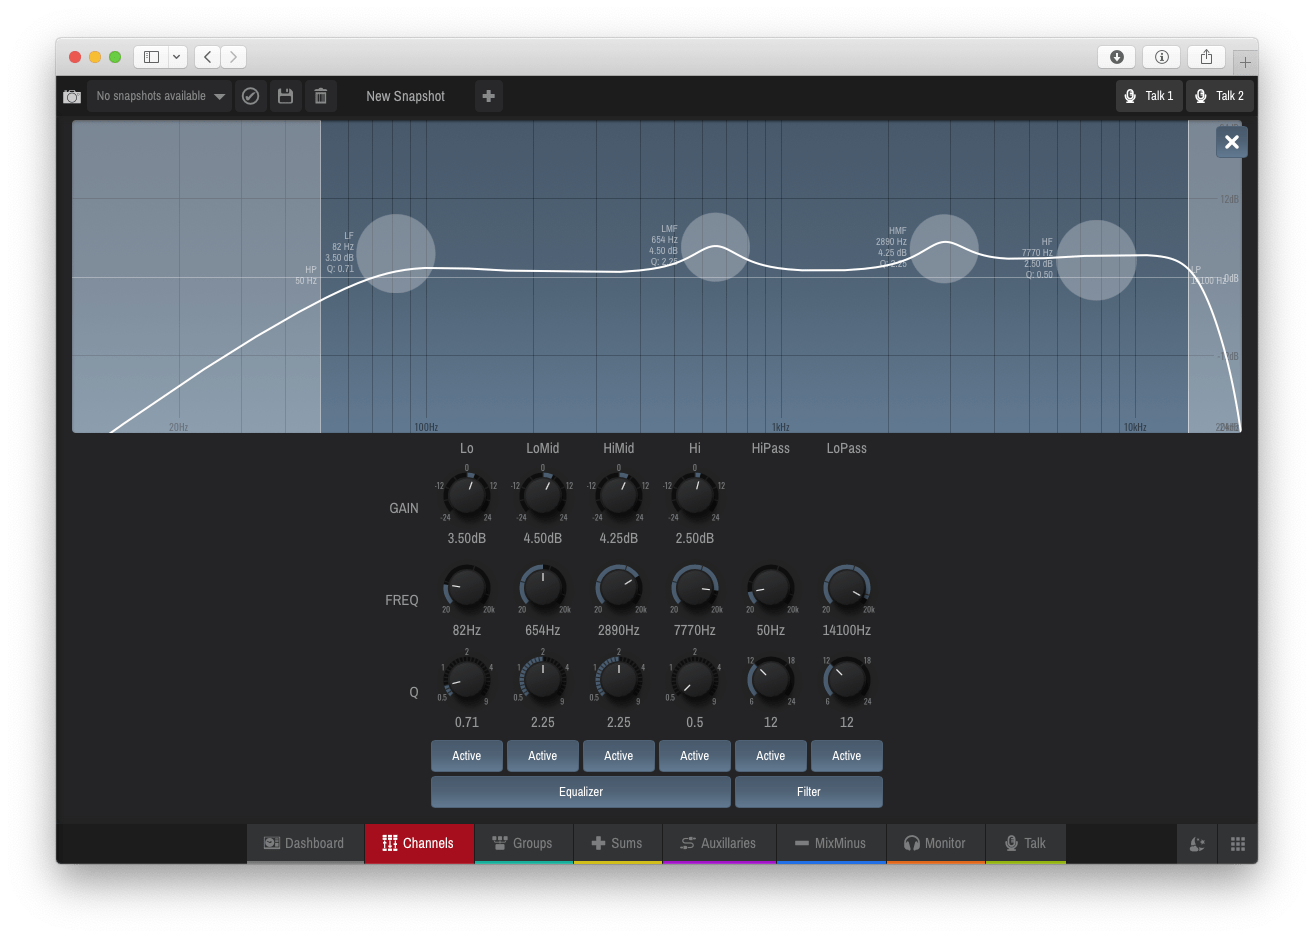Click the save snapshot floppy icon

[286, 96]
